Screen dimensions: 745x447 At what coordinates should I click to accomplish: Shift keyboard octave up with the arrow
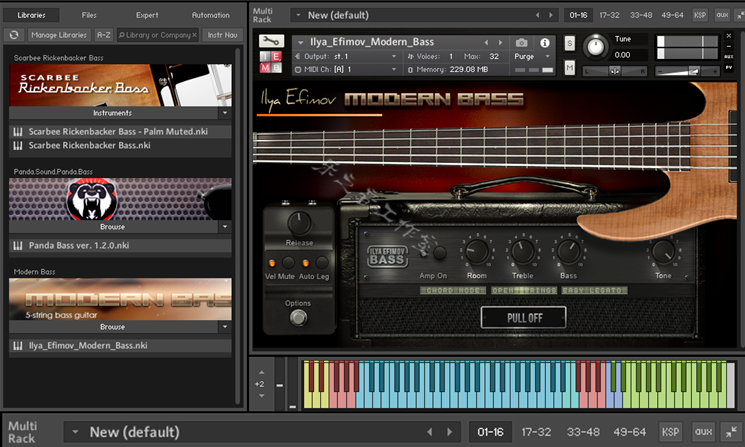click(261, 372)
